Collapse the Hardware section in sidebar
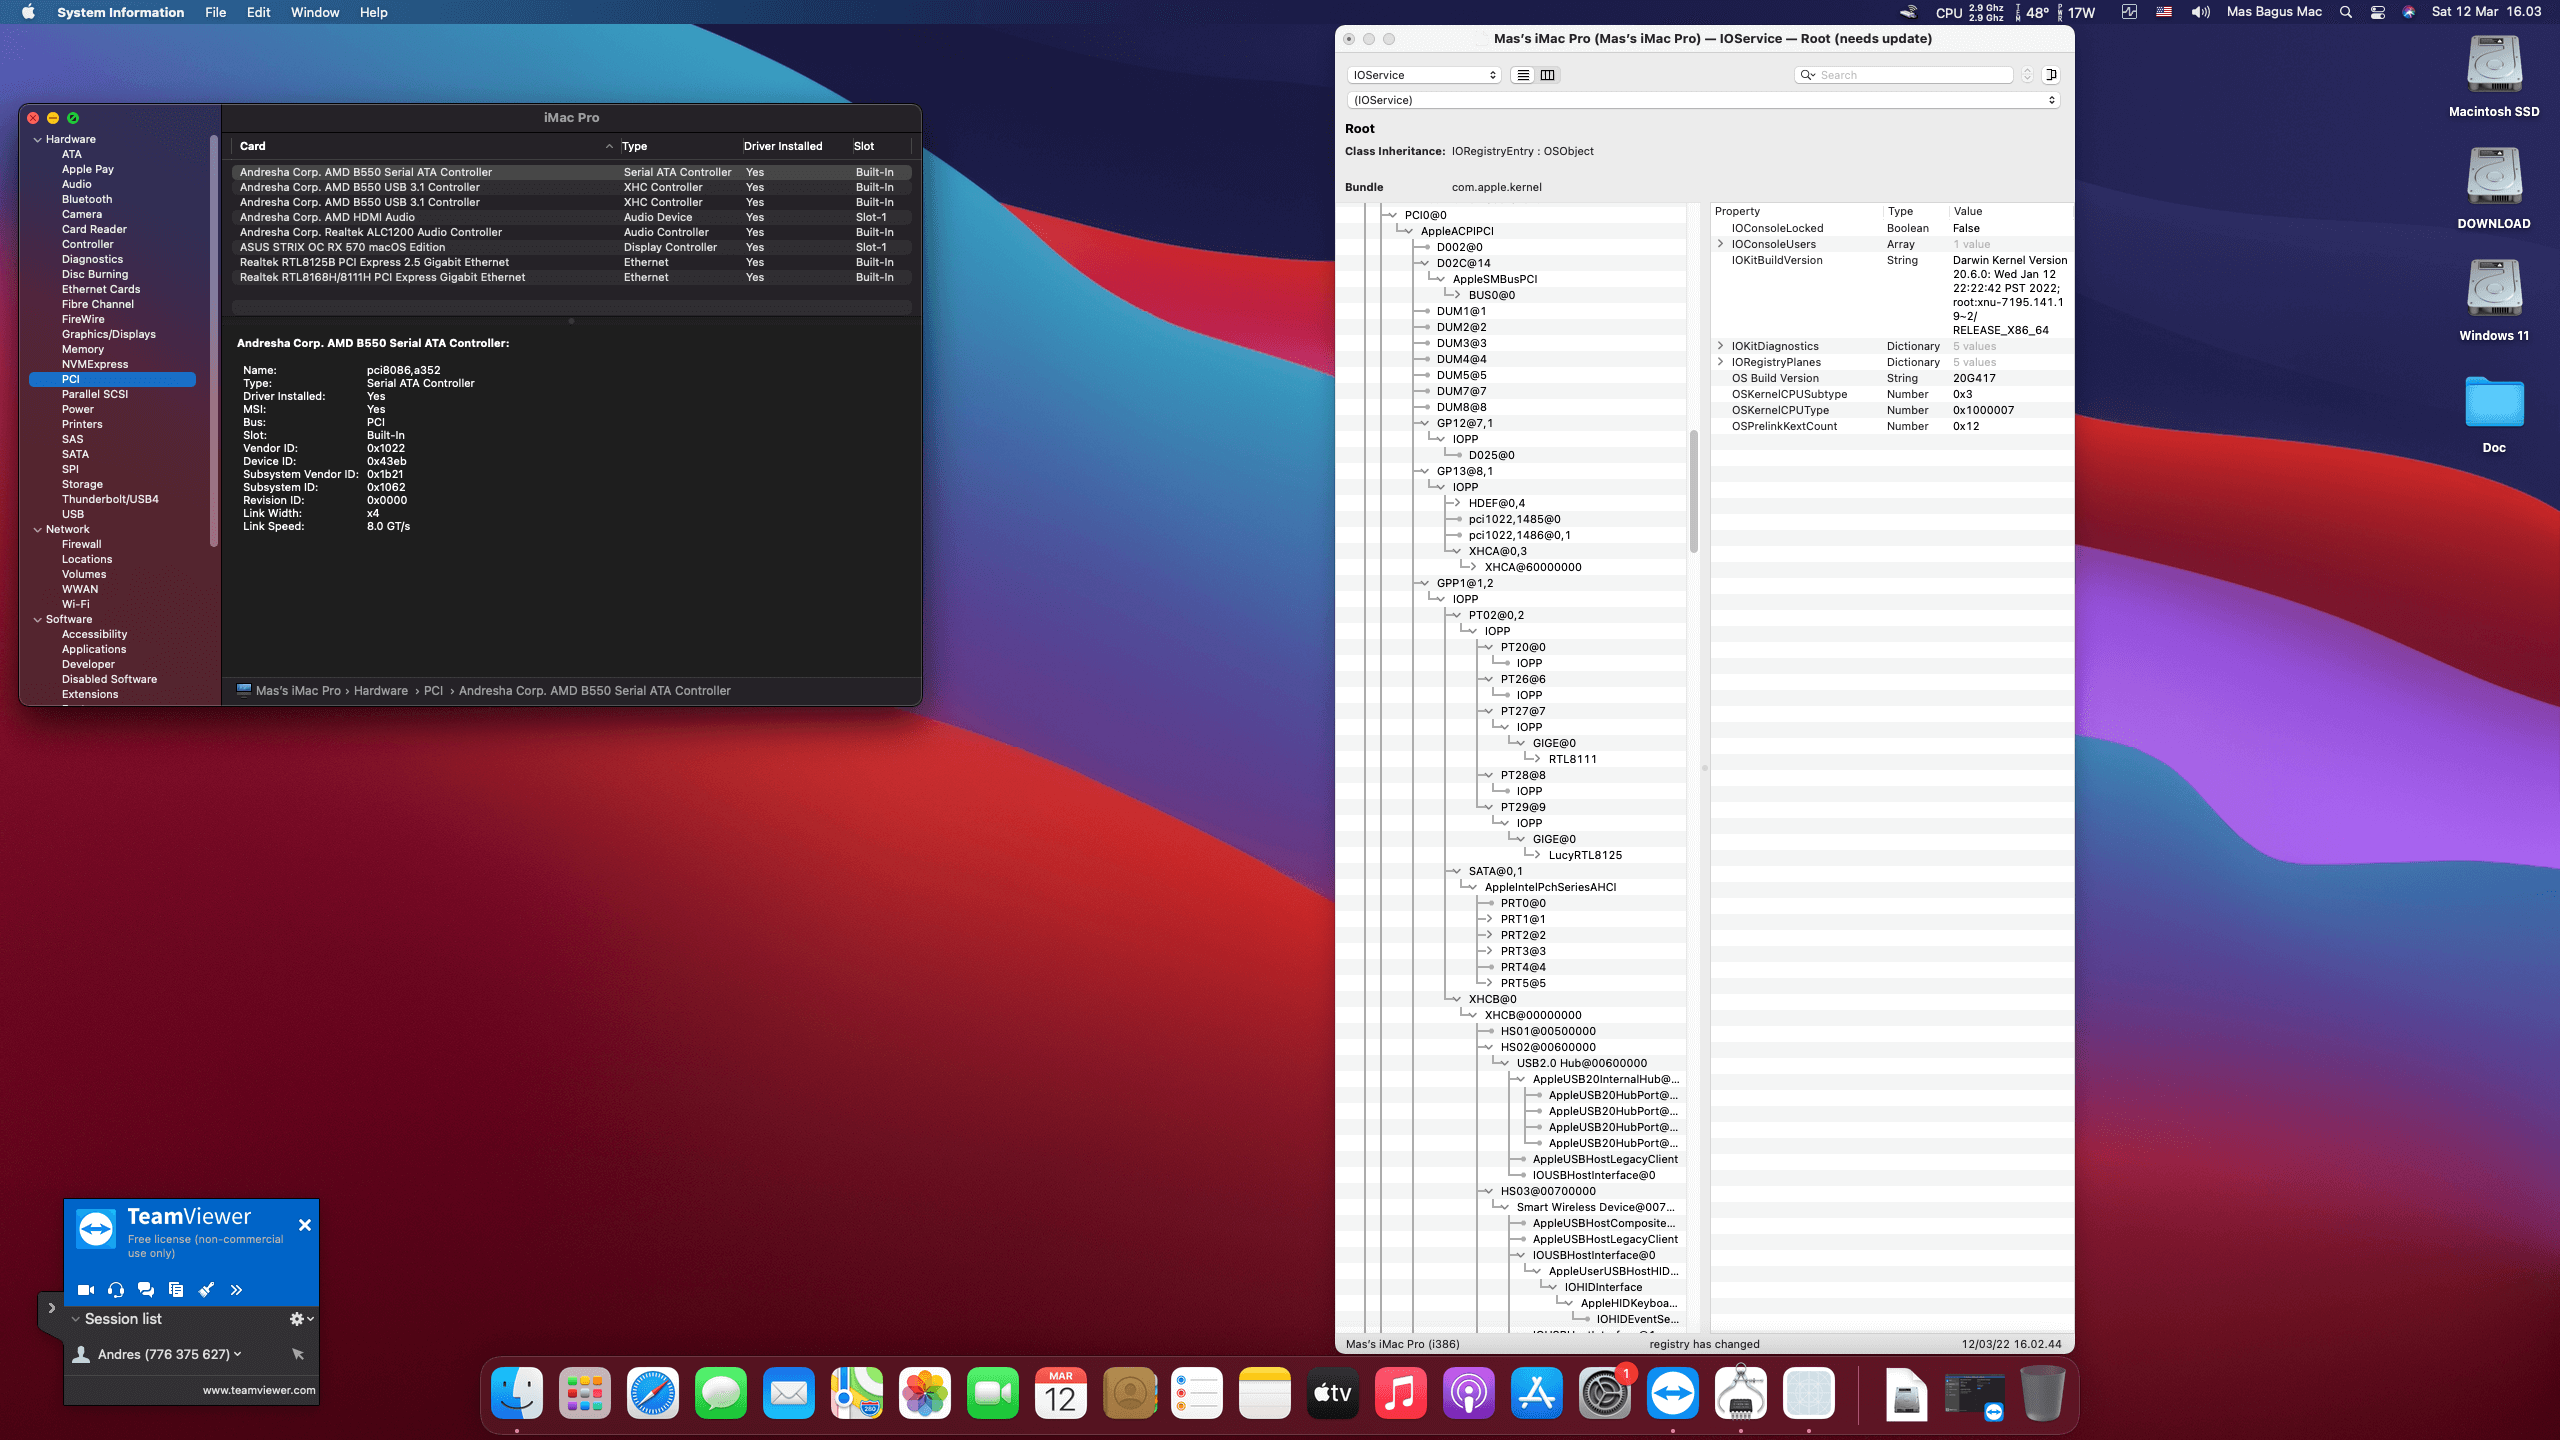This screenshot has width=2560, height=1440. [x=38, y=139]
